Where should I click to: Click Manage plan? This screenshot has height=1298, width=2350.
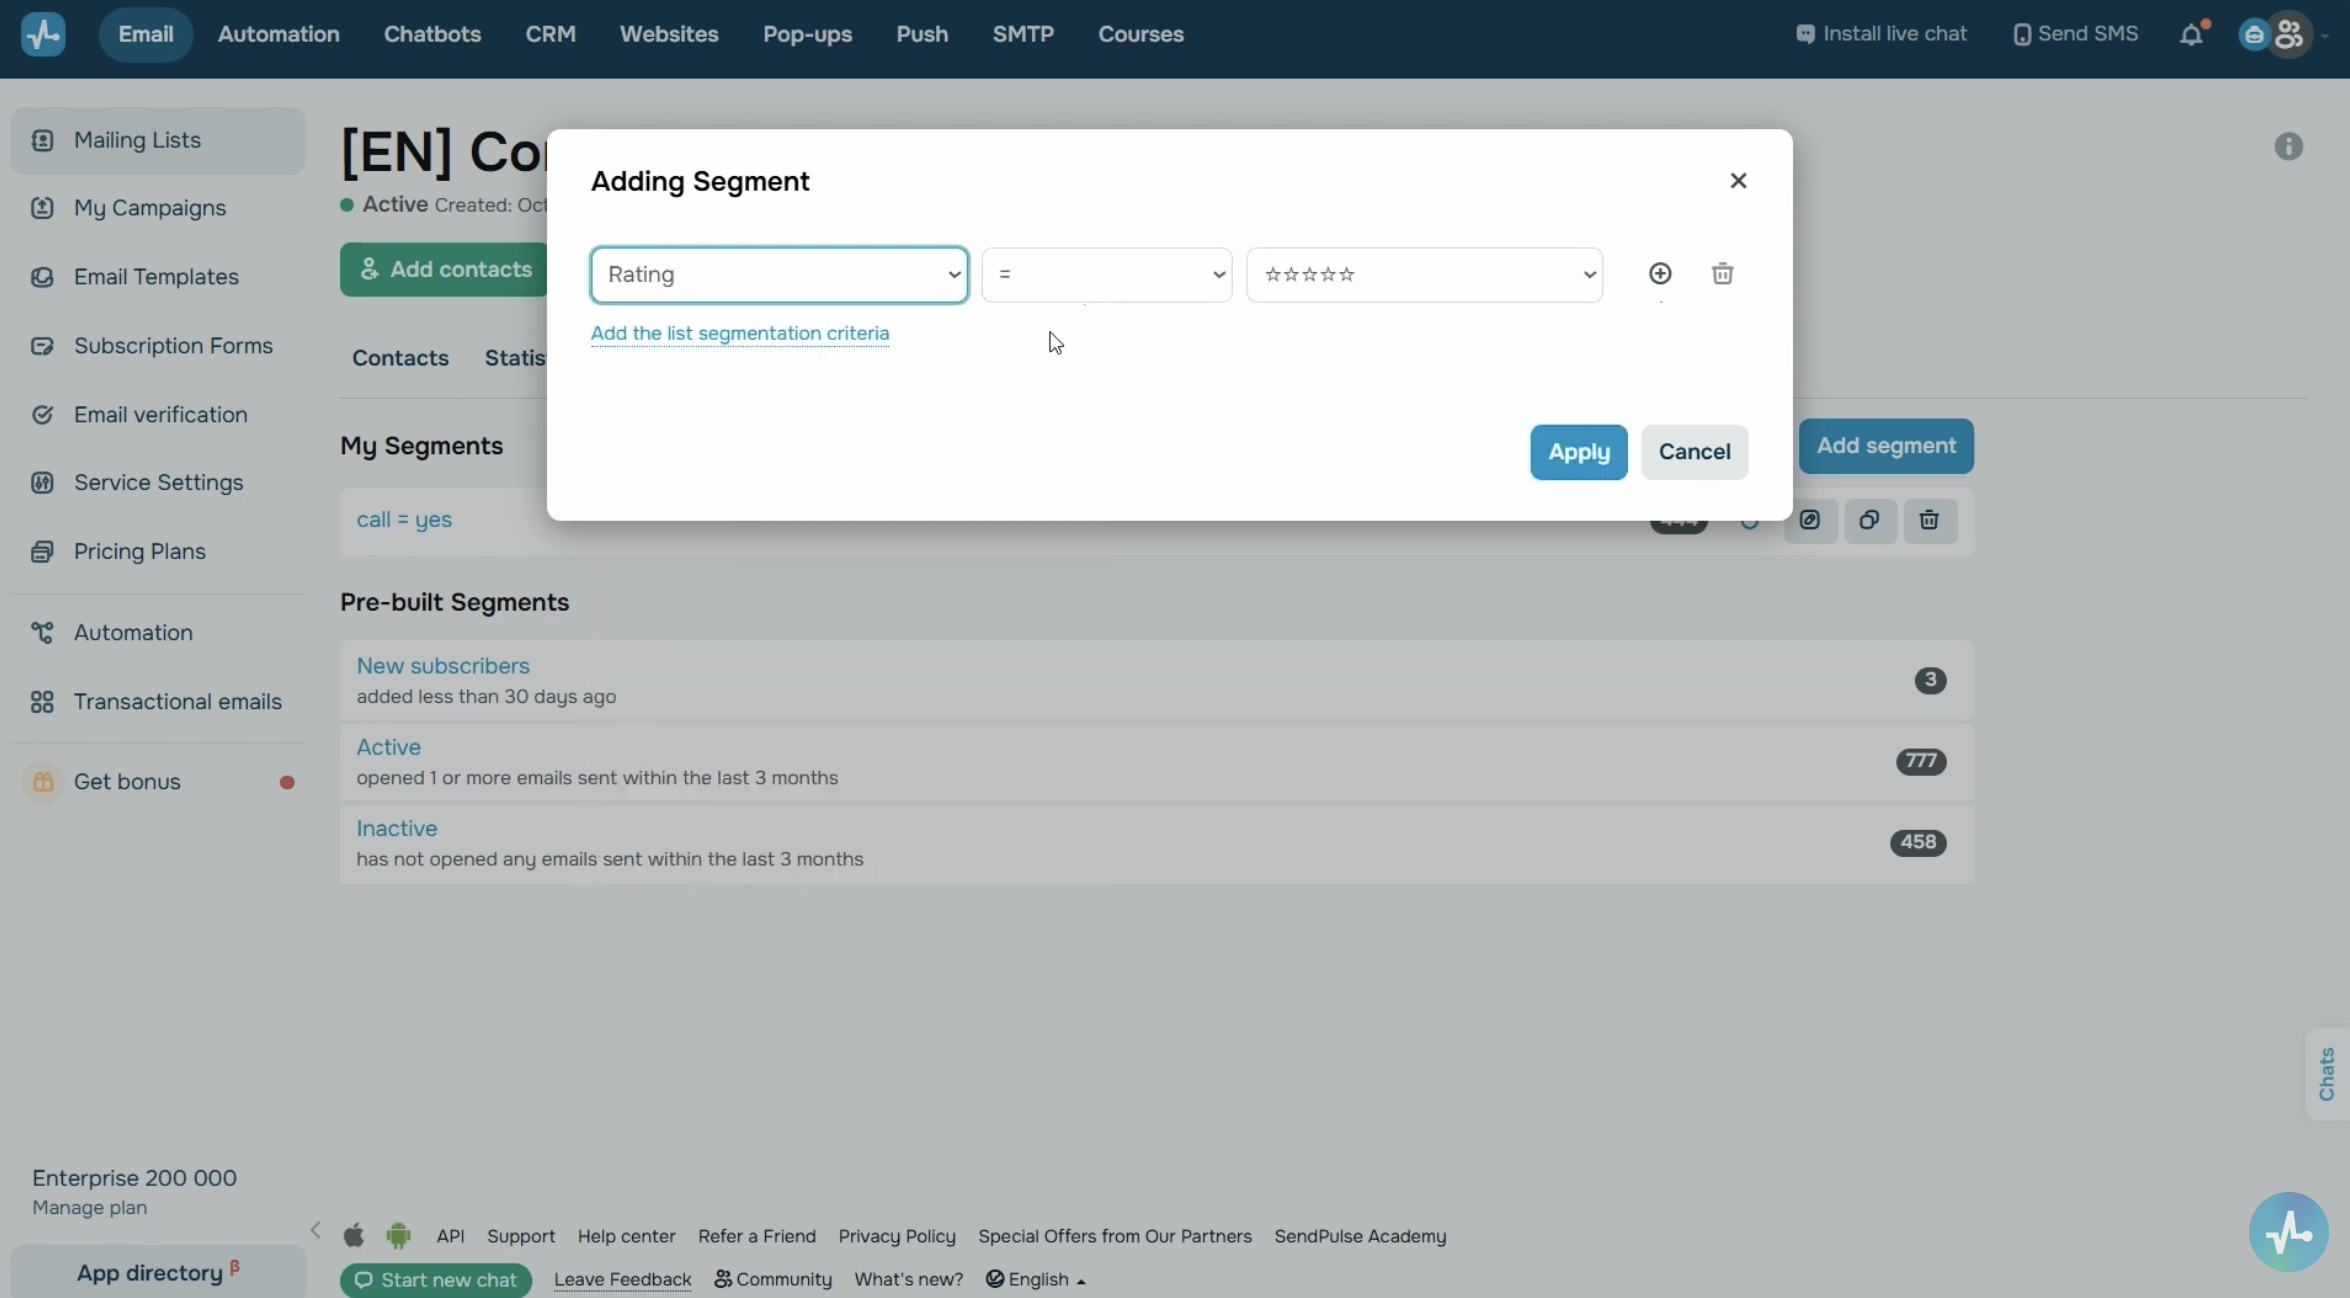click(x=89, y=1208)
